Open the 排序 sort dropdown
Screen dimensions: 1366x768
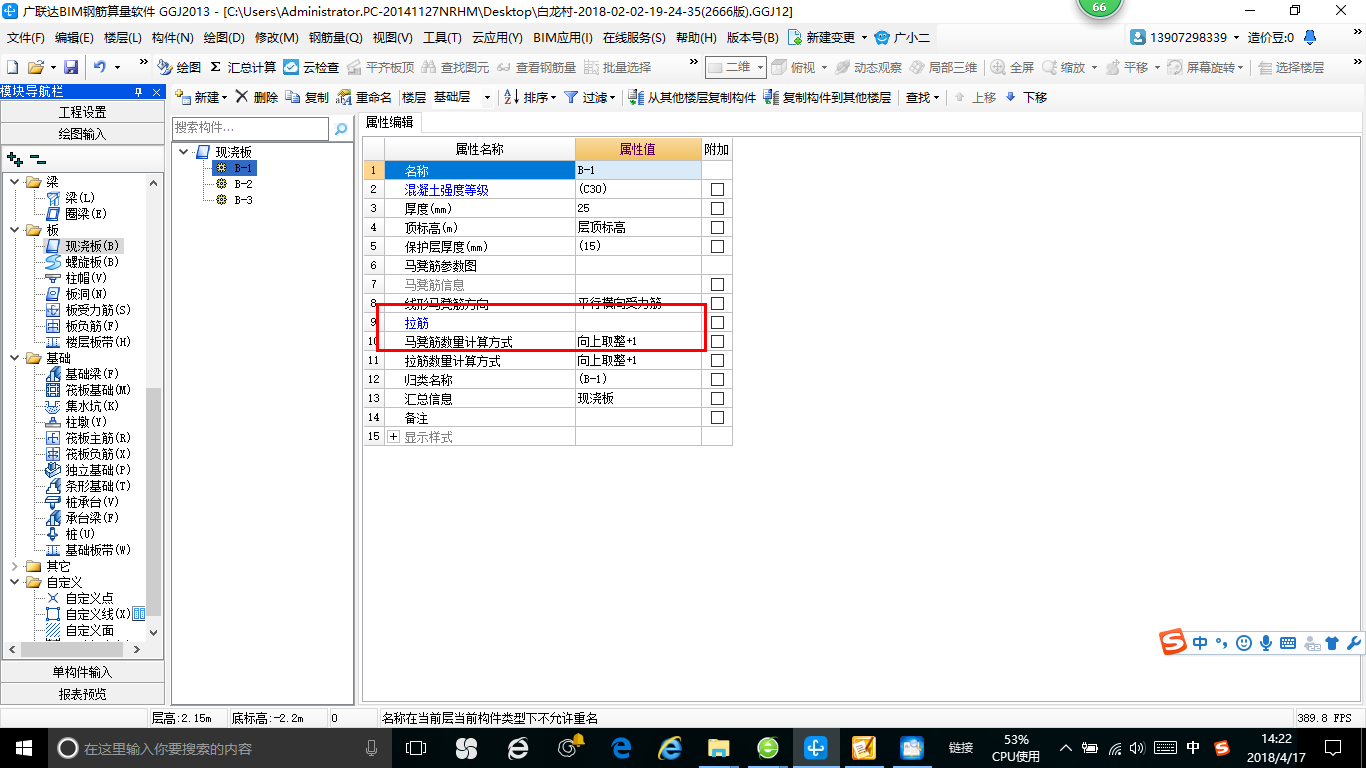530,97
